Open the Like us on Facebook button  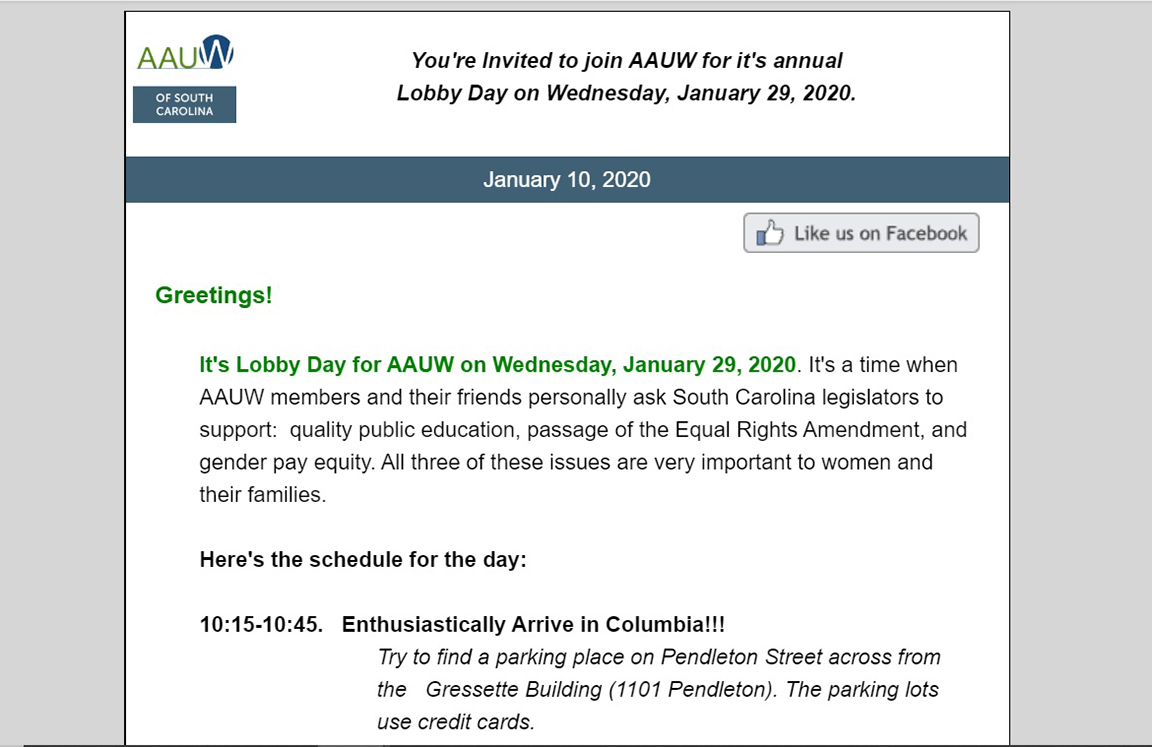click(x=861, y=233)
